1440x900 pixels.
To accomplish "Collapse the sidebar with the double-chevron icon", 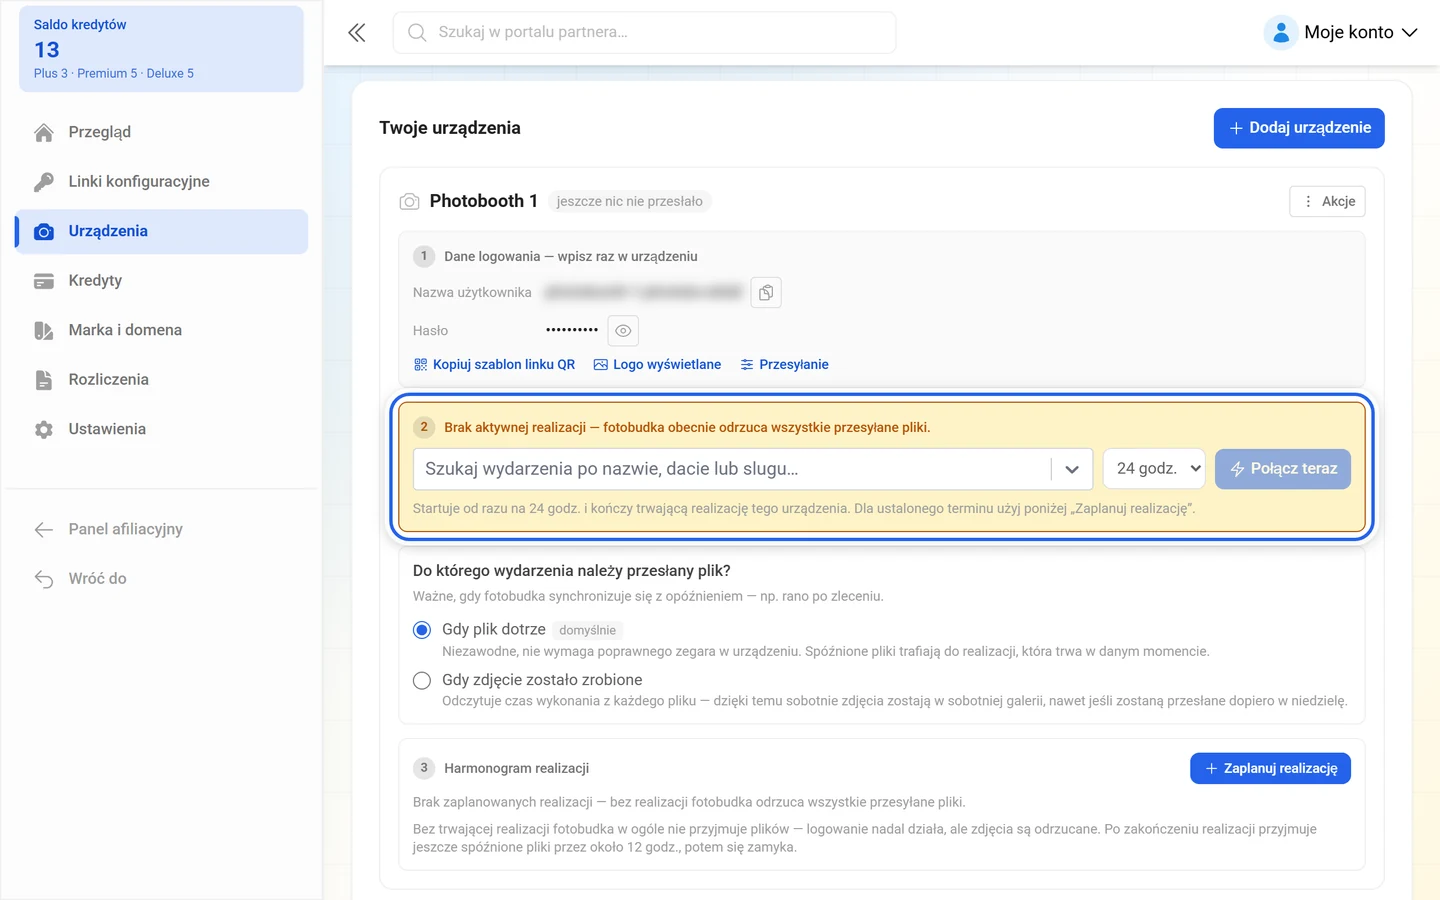I will coord(357,33).
